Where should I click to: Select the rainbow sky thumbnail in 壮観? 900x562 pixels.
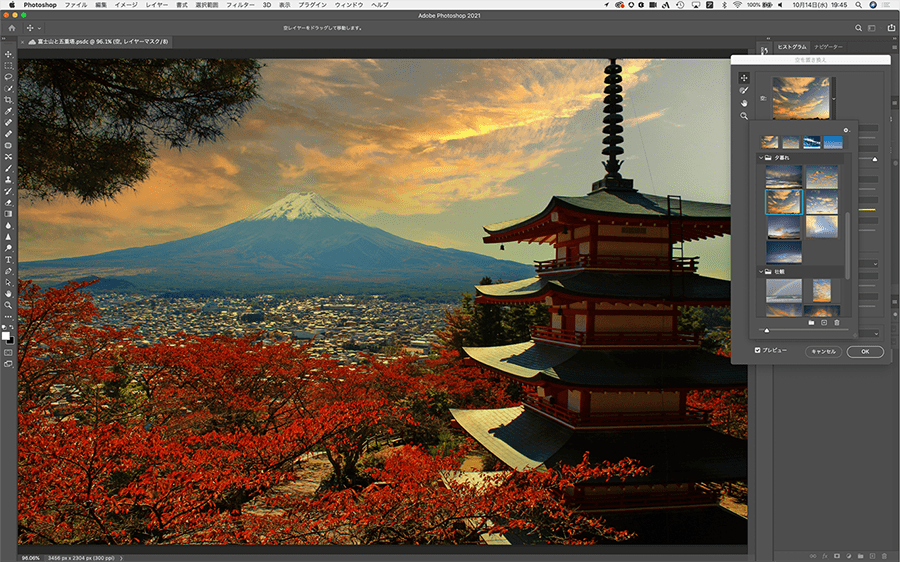(x=783, y=290)
